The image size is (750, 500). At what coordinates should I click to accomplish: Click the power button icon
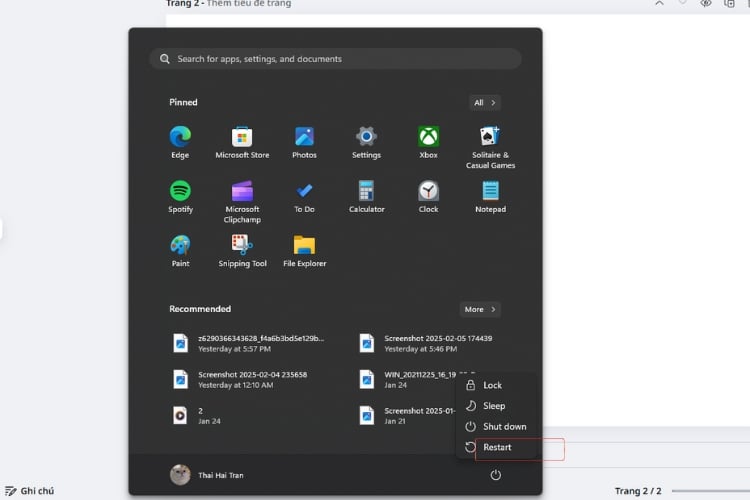496,475
